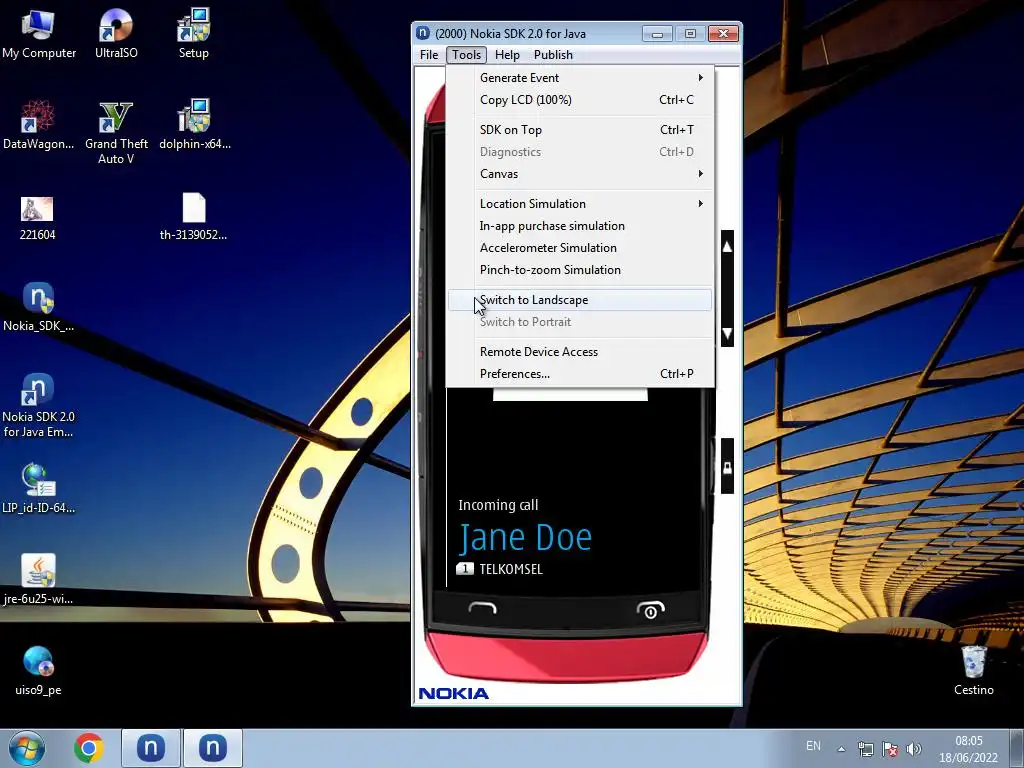Open In-app purchase simulation
Viewport: 1024px width, 768px height.
click(580, 226)
